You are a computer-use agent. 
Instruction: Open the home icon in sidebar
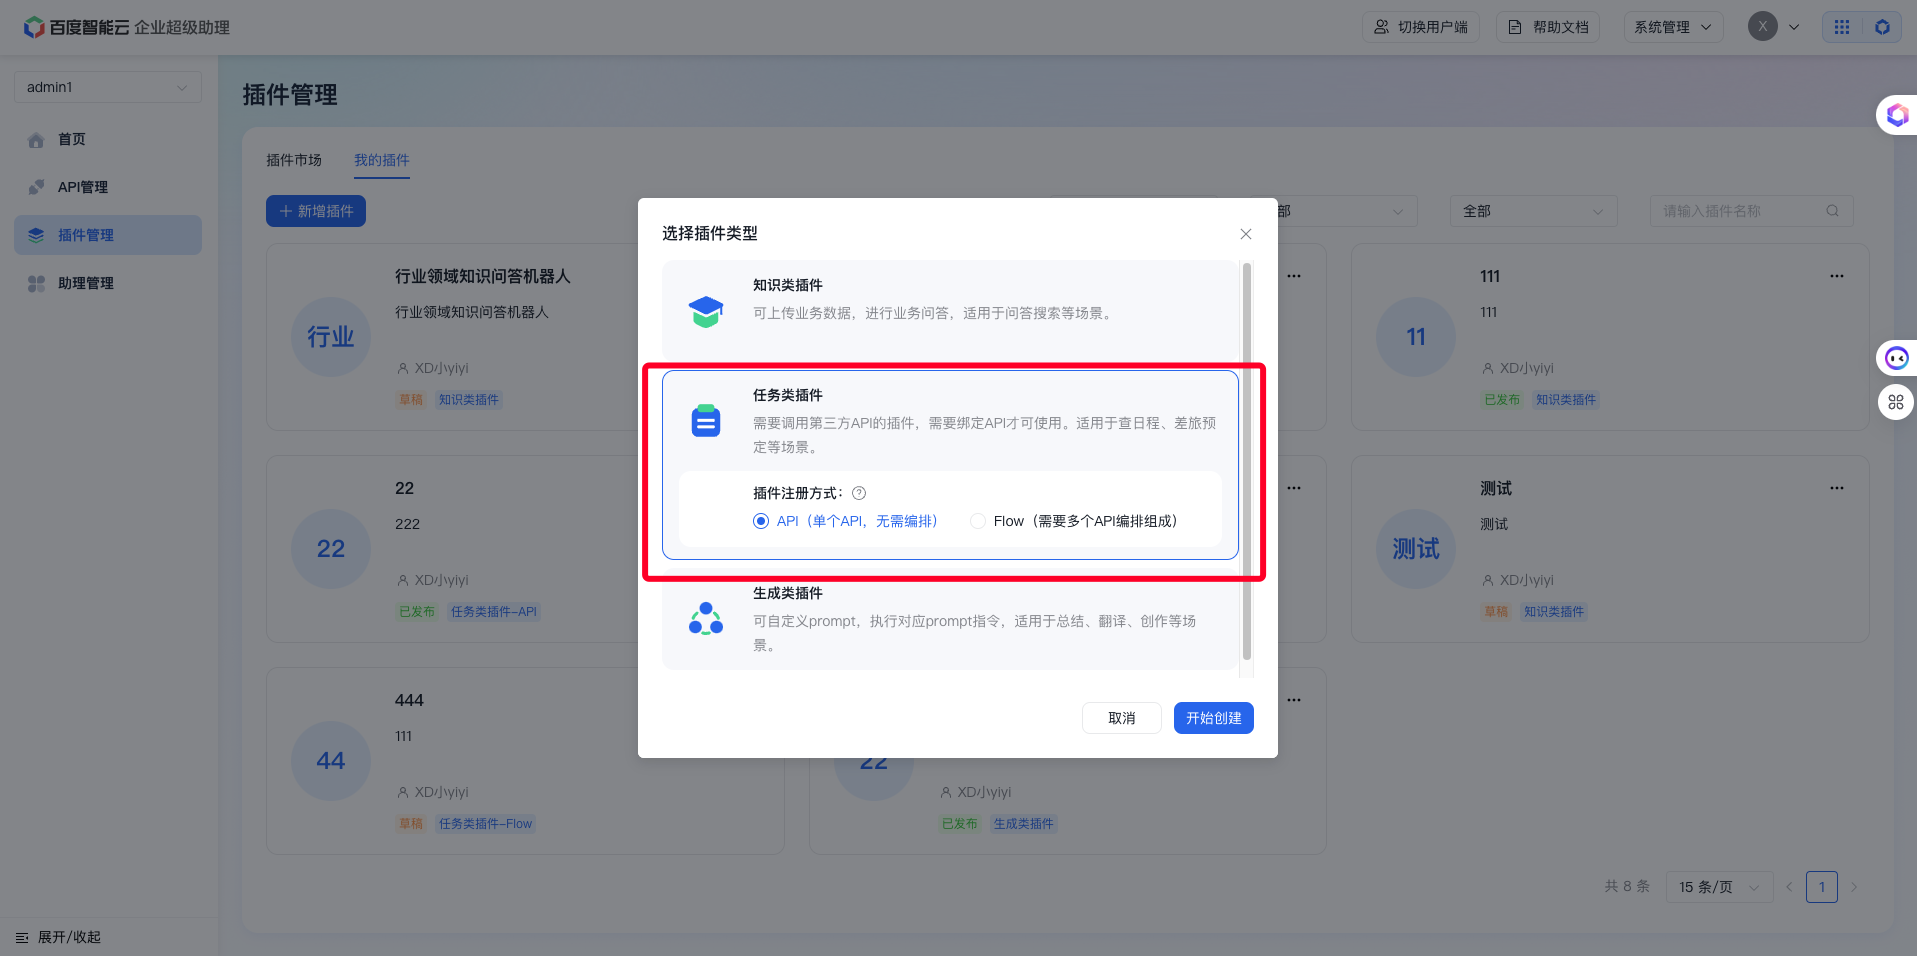[x=36, y=140]
